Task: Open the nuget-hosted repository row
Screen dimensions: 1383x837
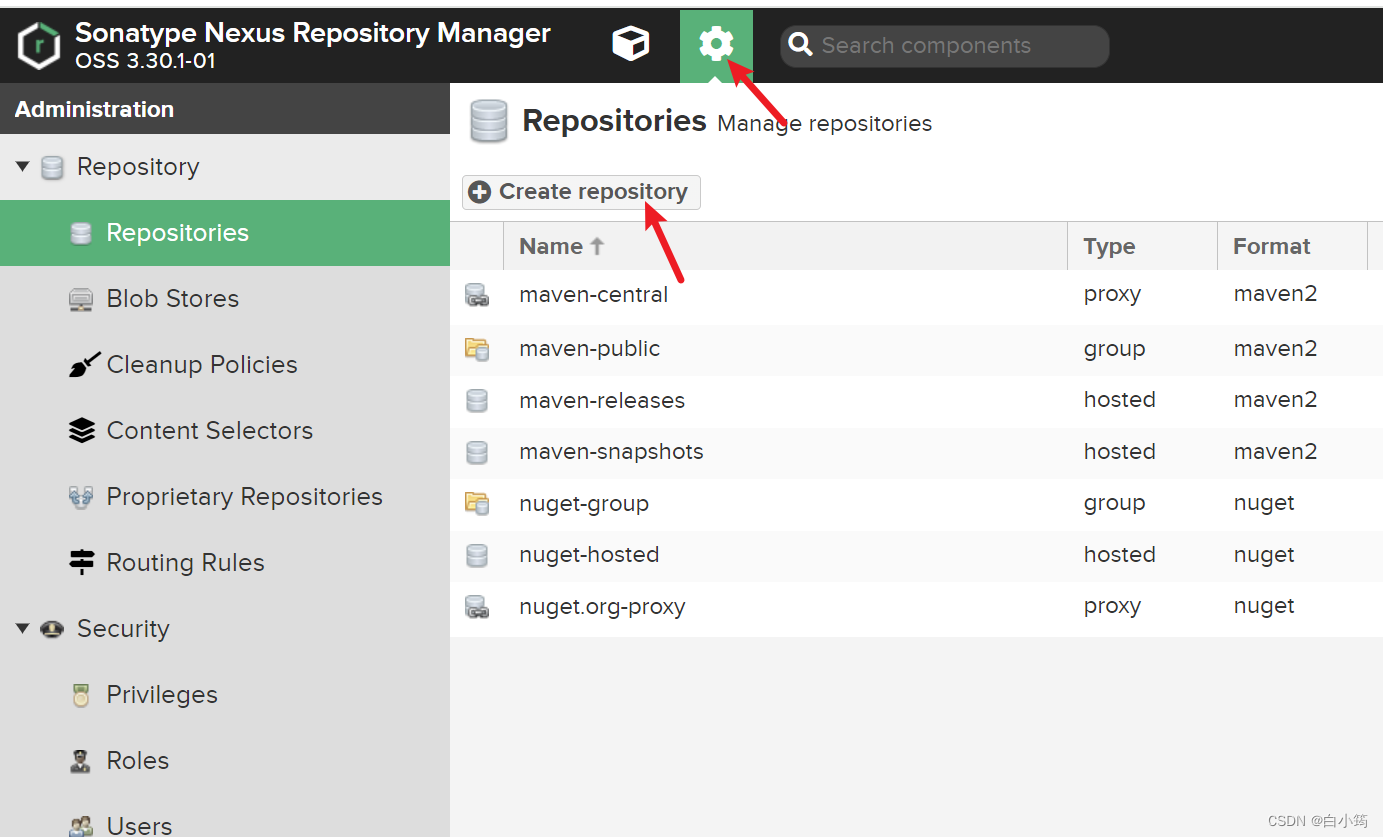Action: coord(916,555)
